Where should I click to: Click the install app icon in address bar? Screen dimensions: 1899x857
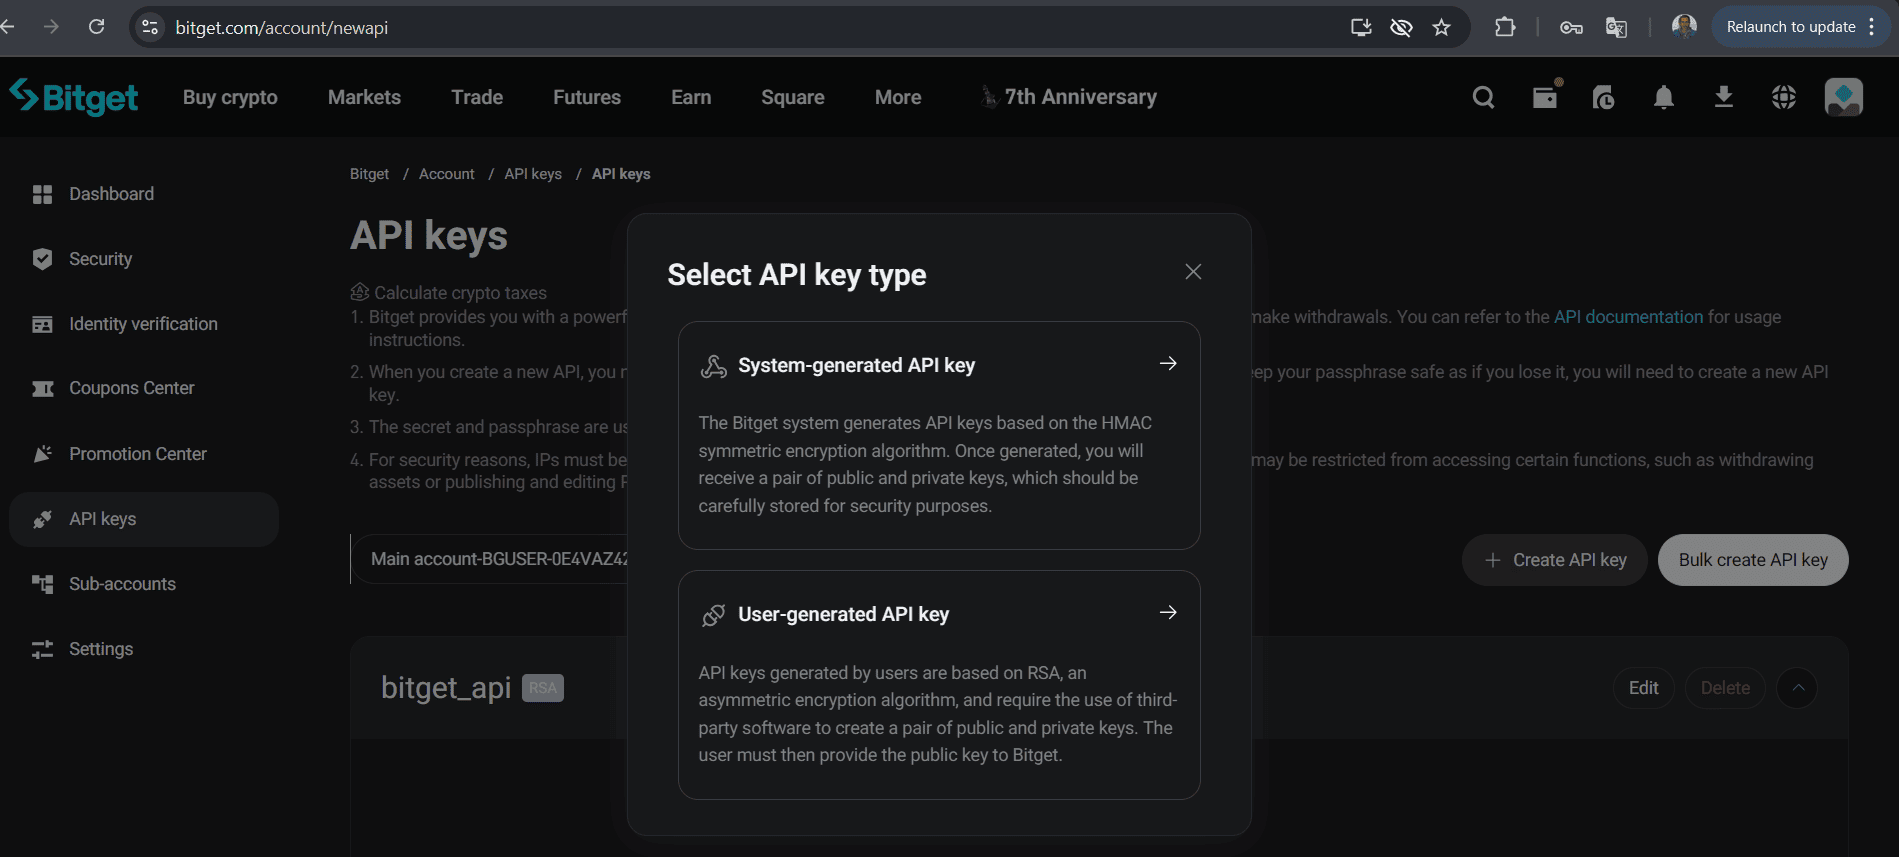click(x=1361, y=27)
